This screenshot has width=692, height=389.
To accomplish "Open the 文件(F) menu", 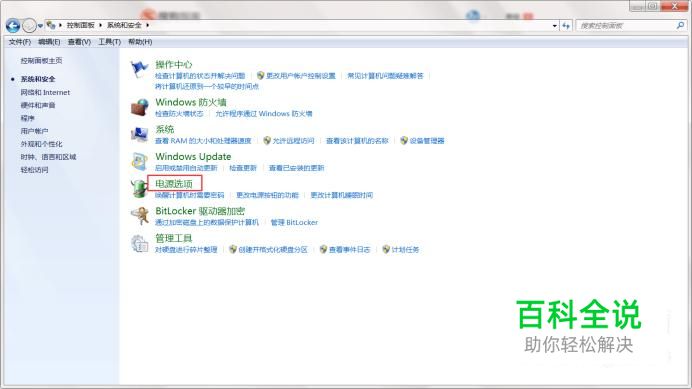I will click(20, 42).
